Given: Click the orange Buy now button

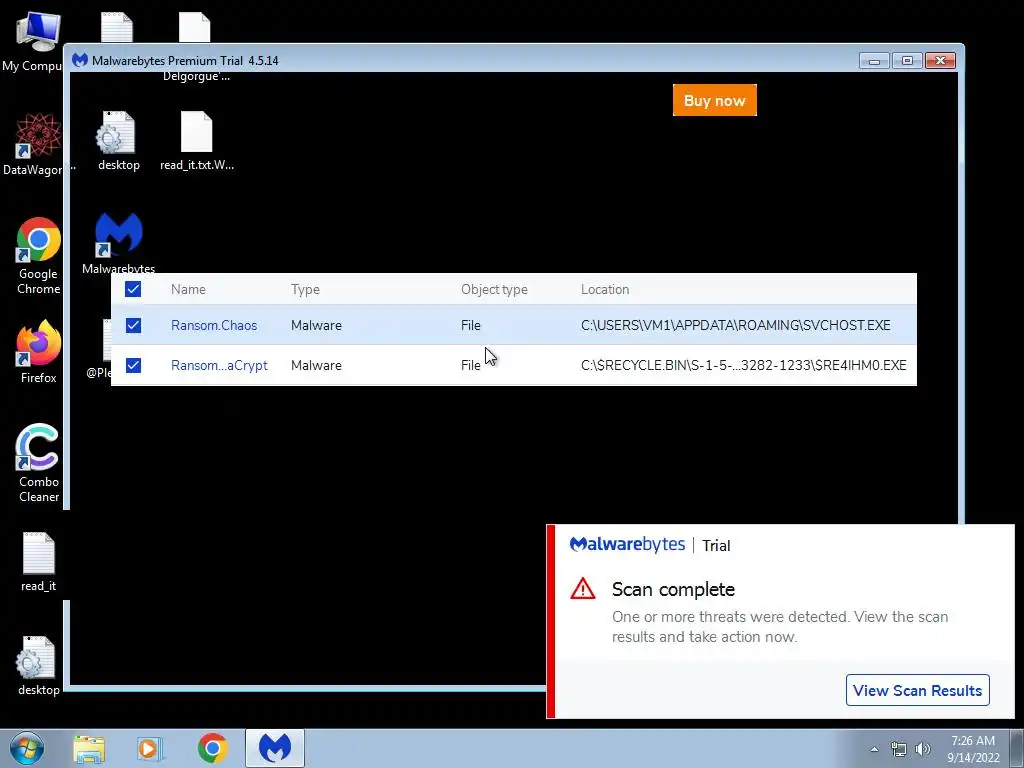Looking at the screenshot, I should [x=714, y=100].
